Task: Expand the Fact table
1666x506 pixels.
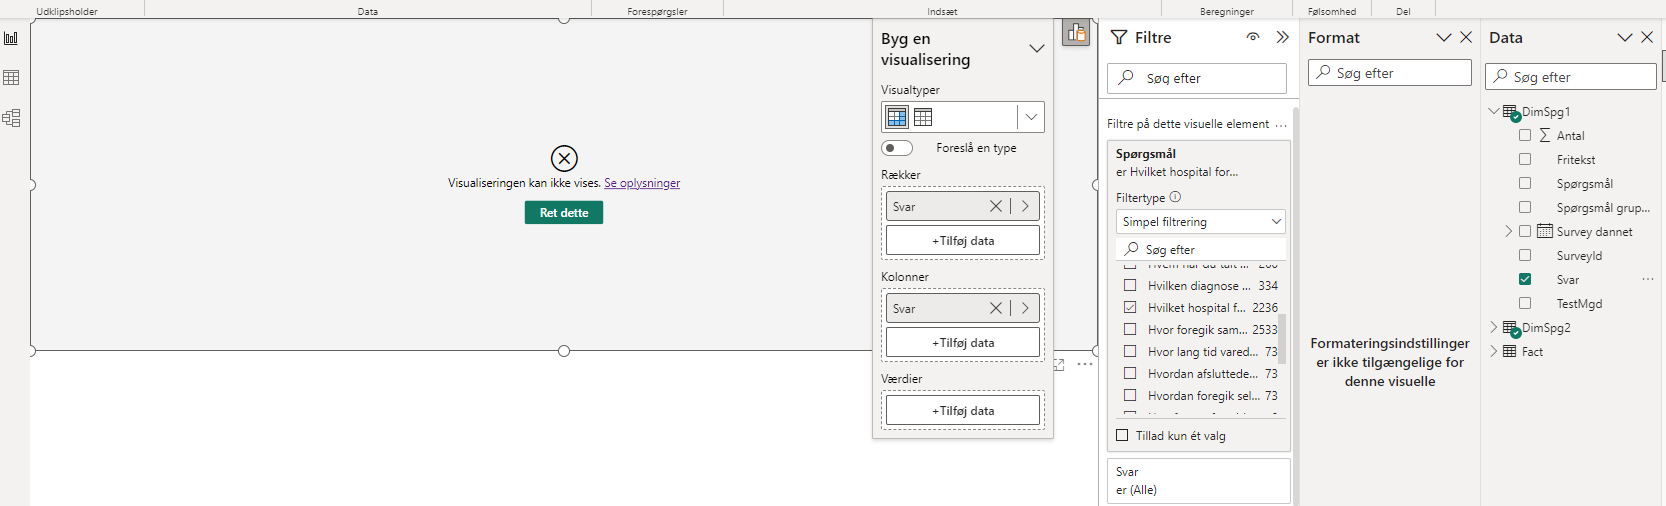Action: click(x=1494, y=351)
